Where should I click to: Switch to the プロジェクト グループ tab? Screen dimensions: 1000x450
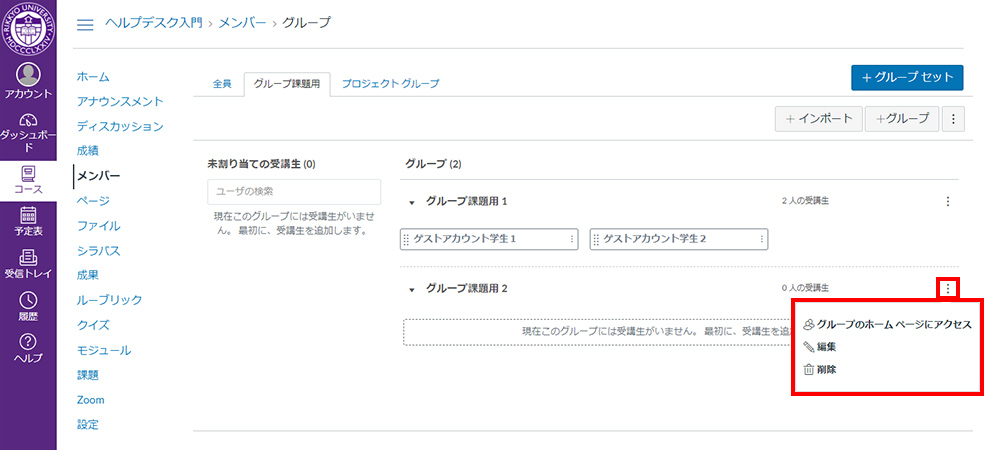(390, 84)
